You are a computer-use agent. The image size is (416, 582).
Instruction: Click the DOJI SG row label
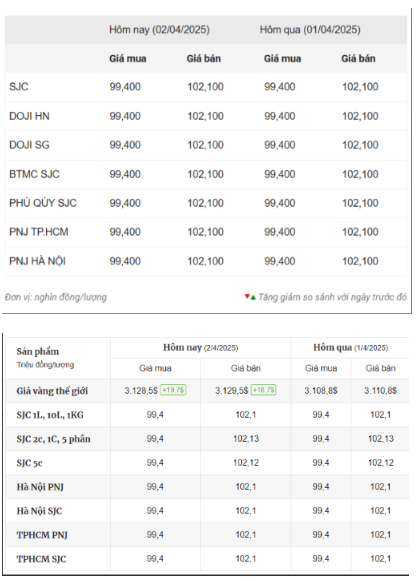[x=29, y=145]
